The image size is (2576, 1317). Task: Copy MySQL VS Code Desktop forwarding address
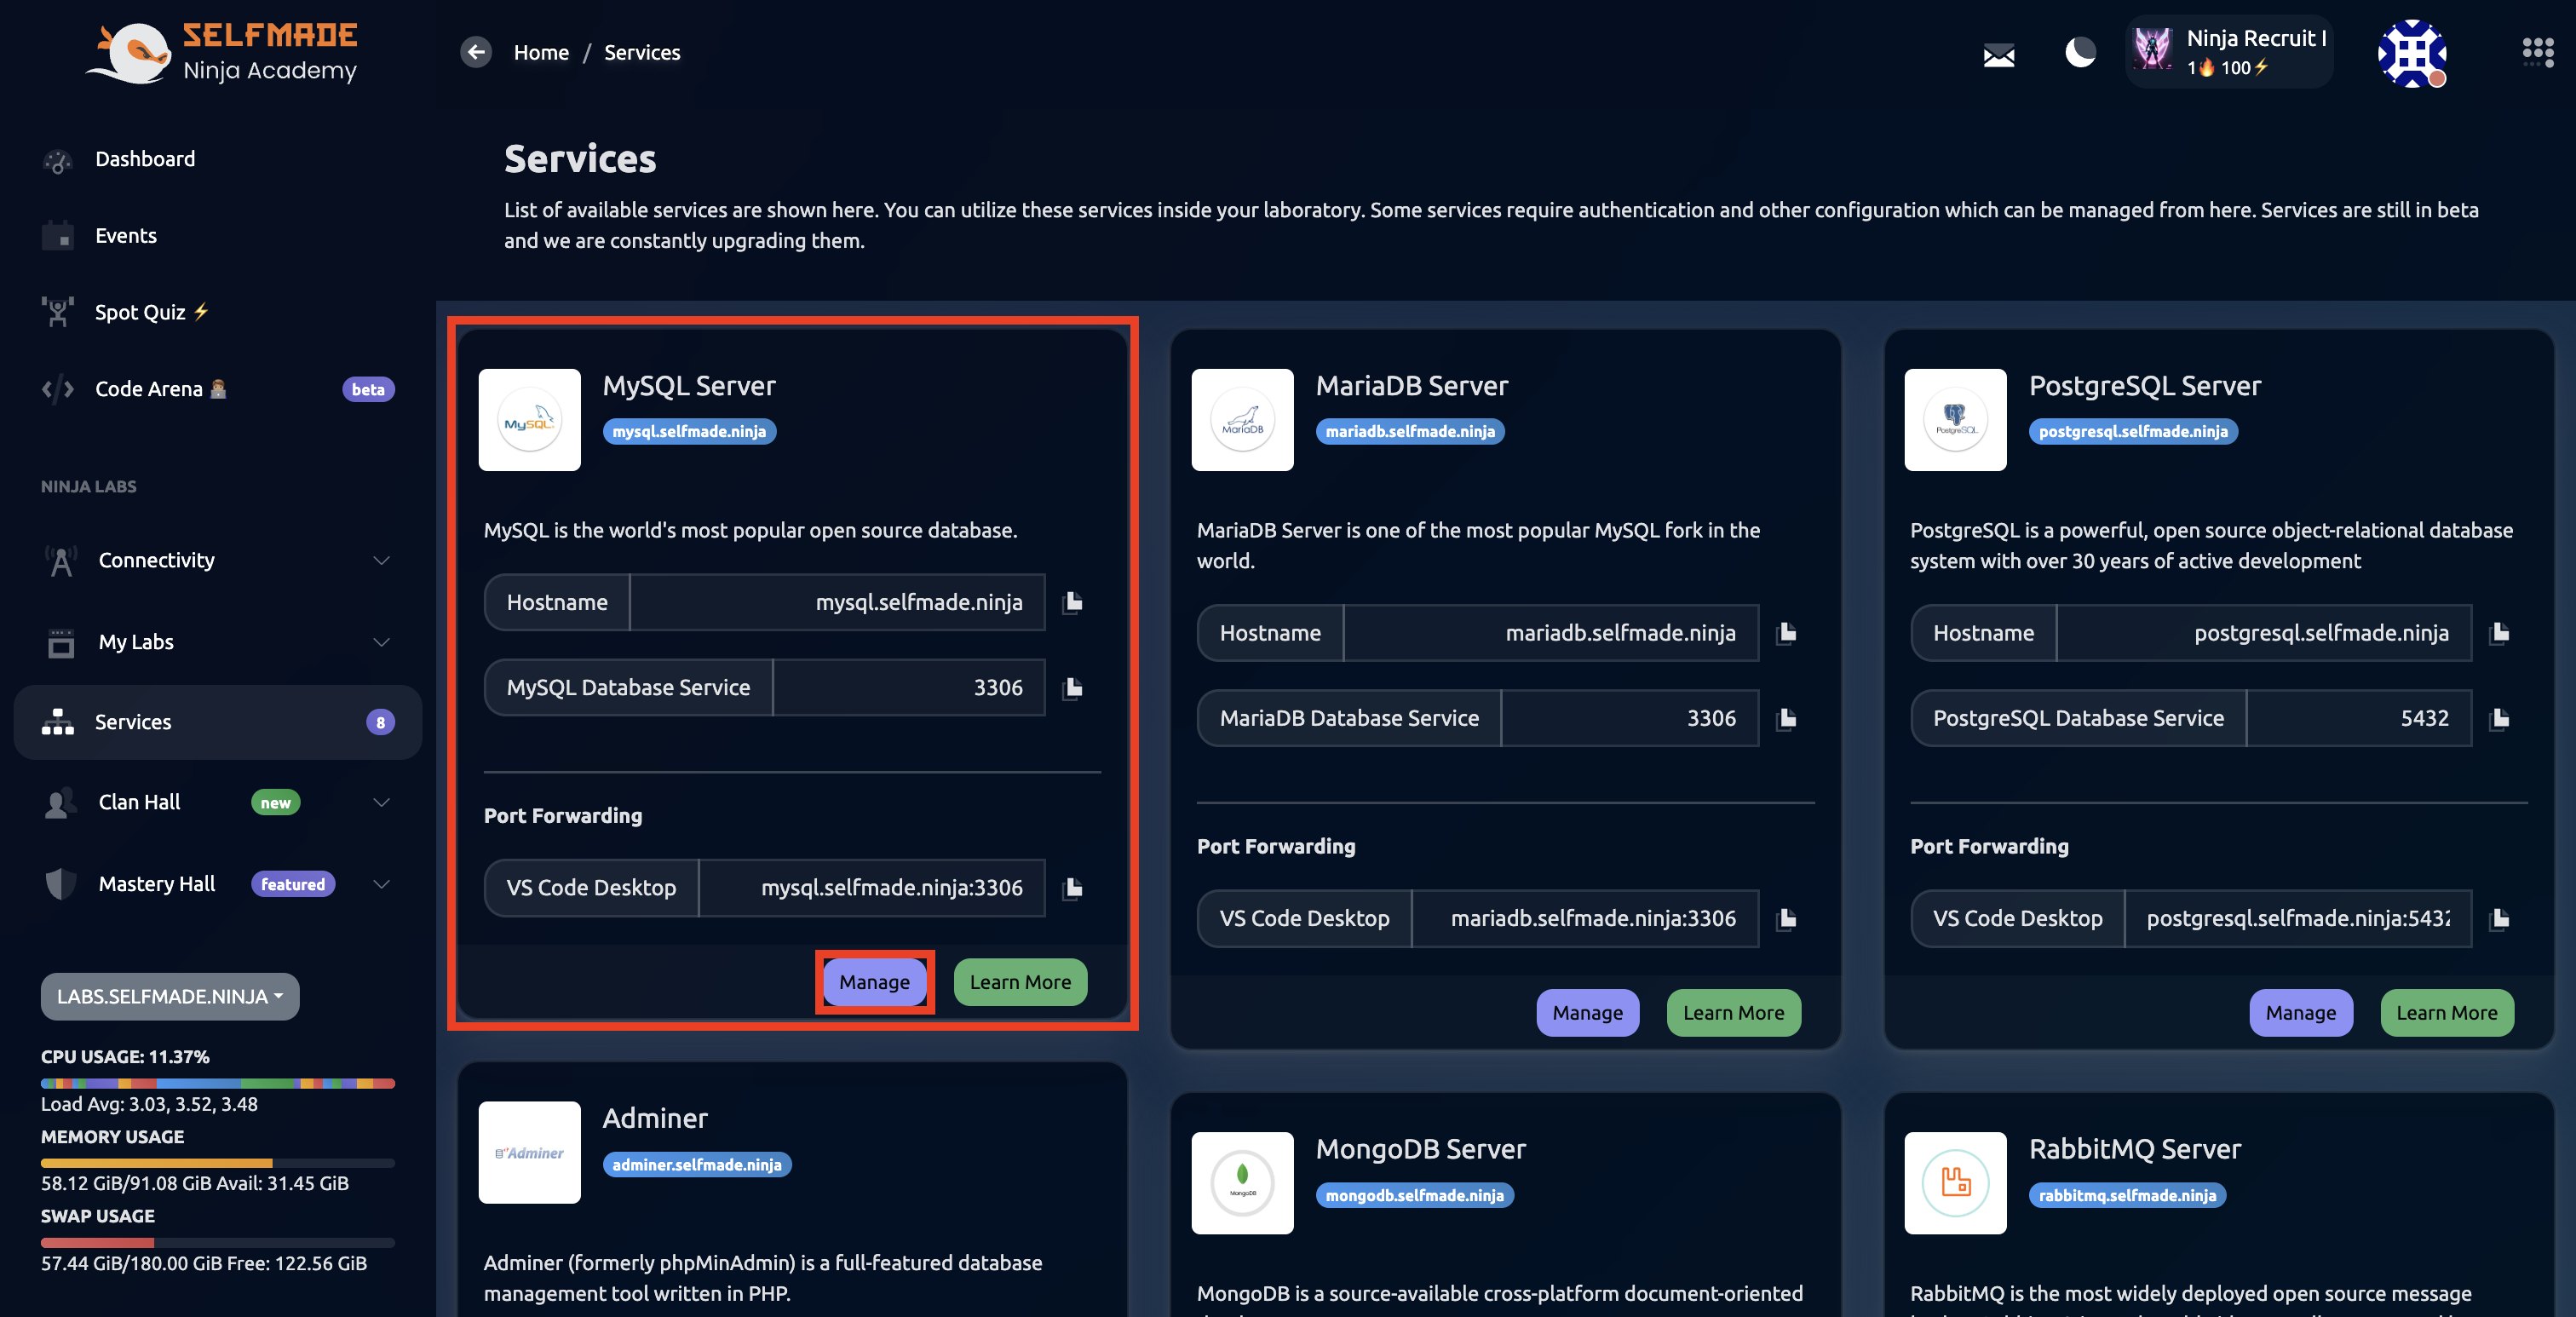click(1073, 888)
